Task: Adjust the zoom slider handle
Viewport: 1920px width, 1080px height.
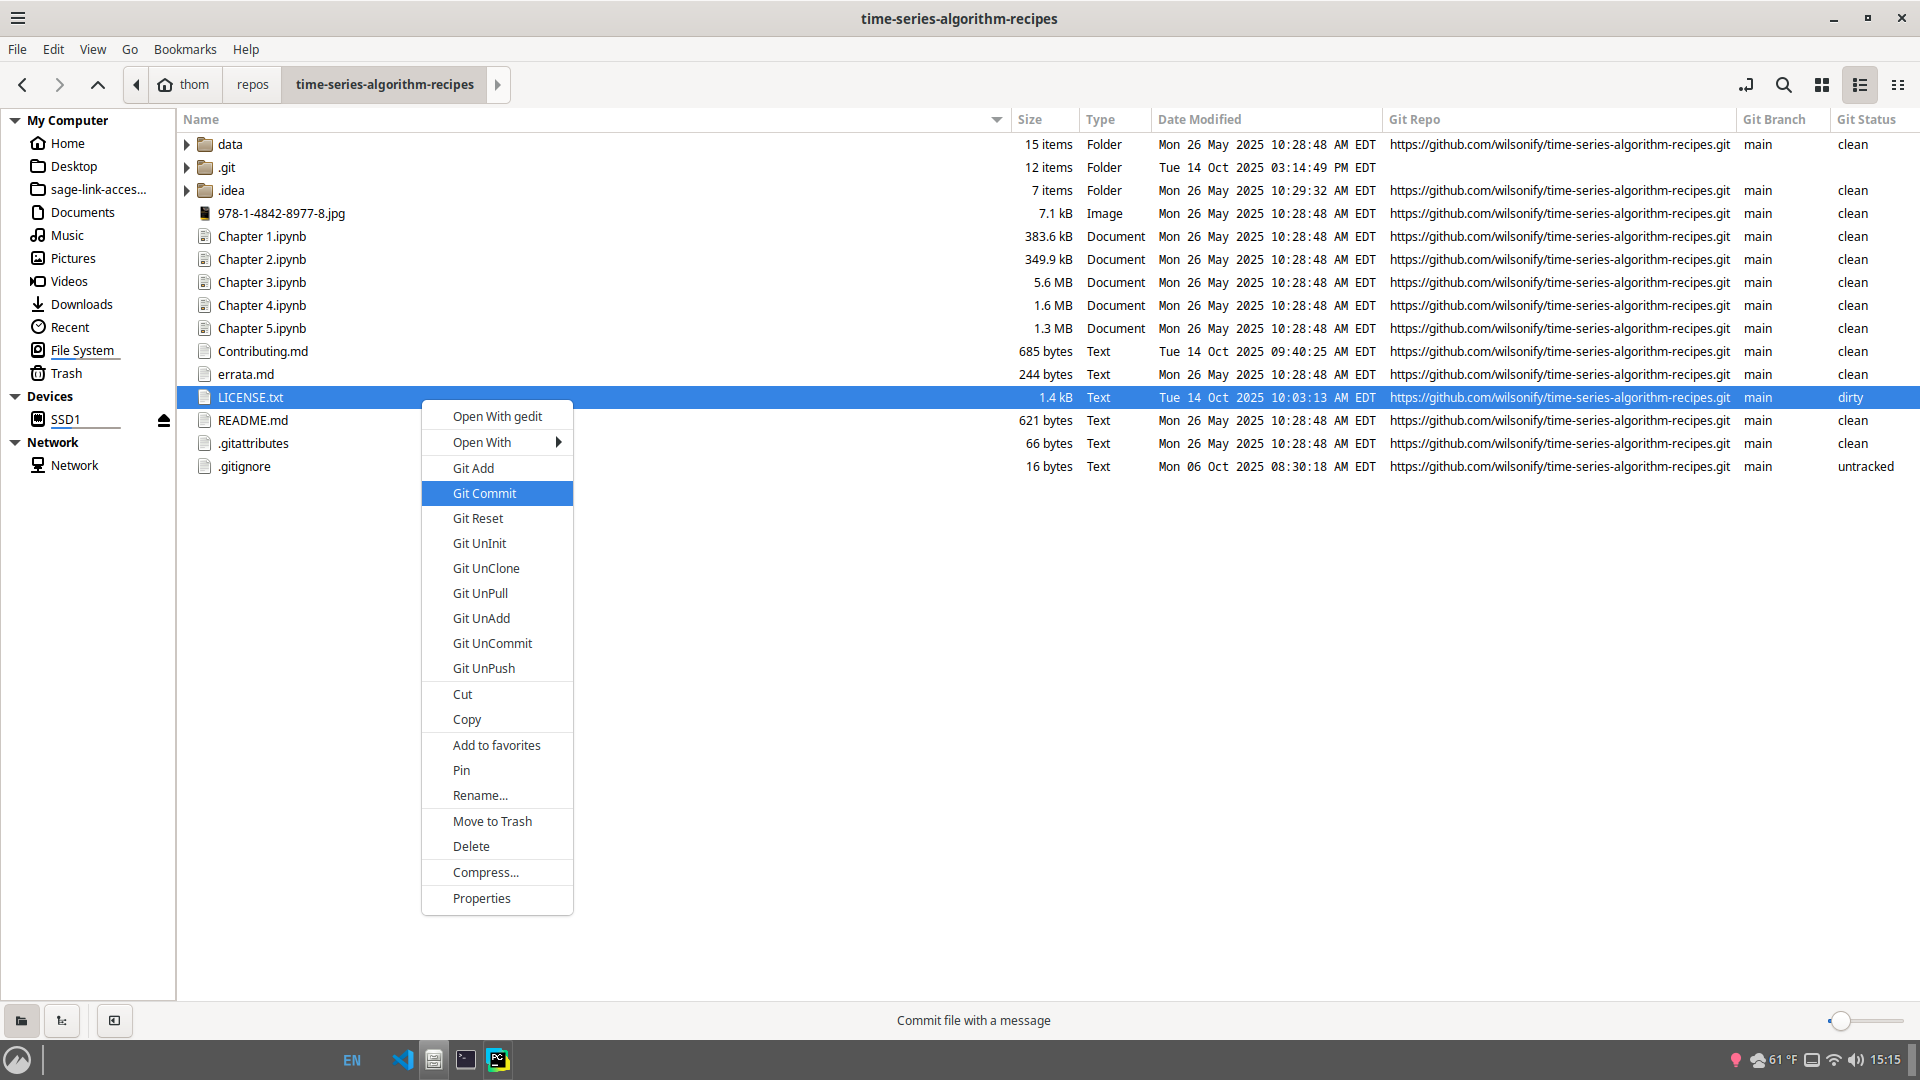Action: (1840, 1020)
